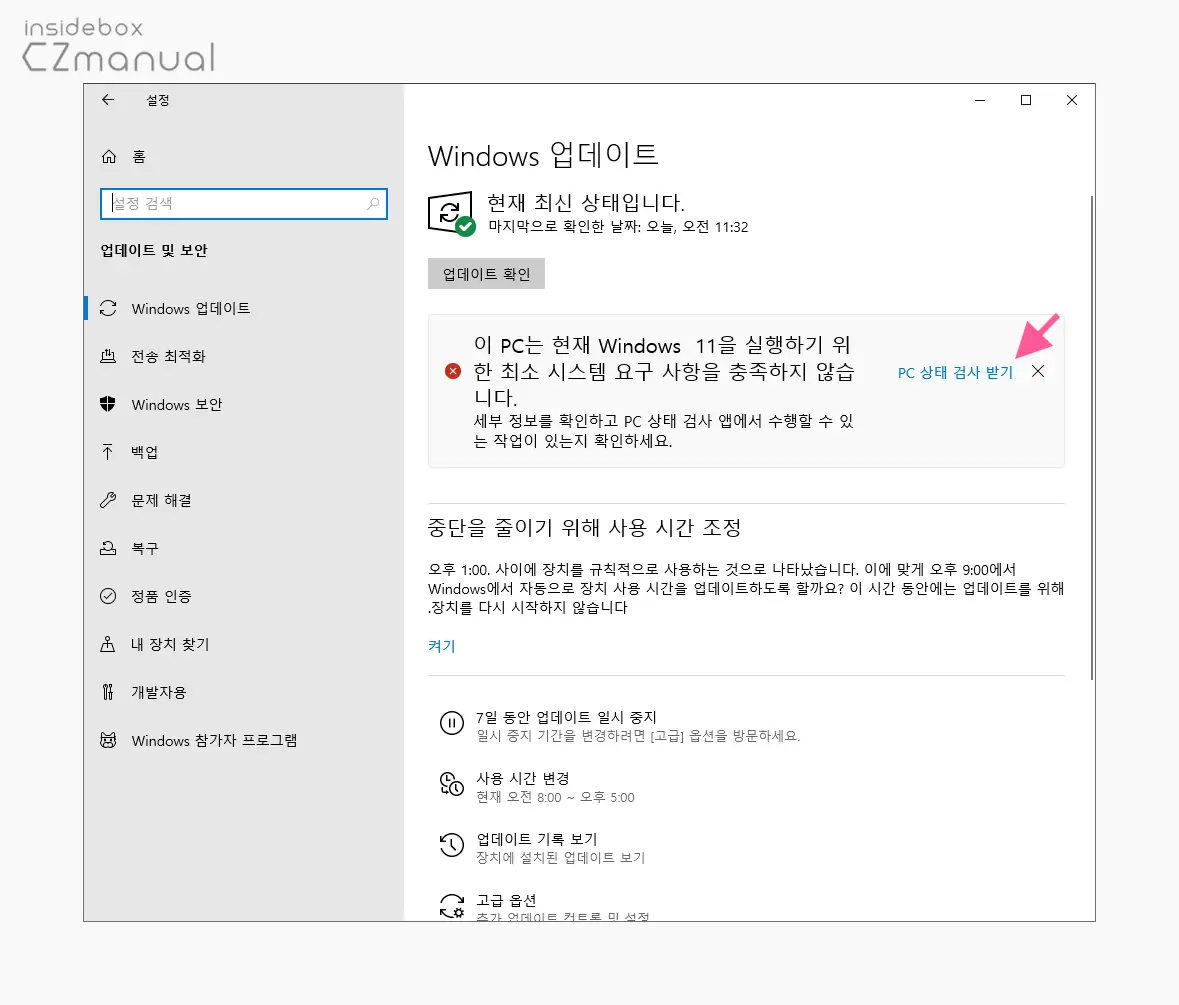The image size is (1179, 1005).
Task: Click the 홈 label in sidebar
Action: click(x=139, y=156)
